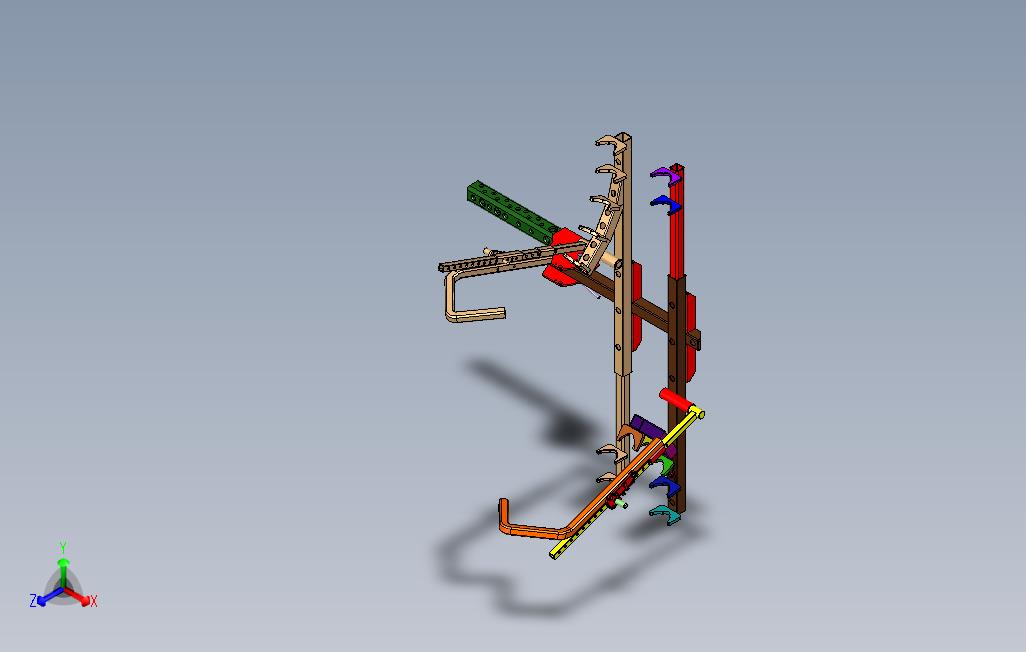Select the blue hook below the purple hook
The image size is (1026, 652).
[664, 204]
